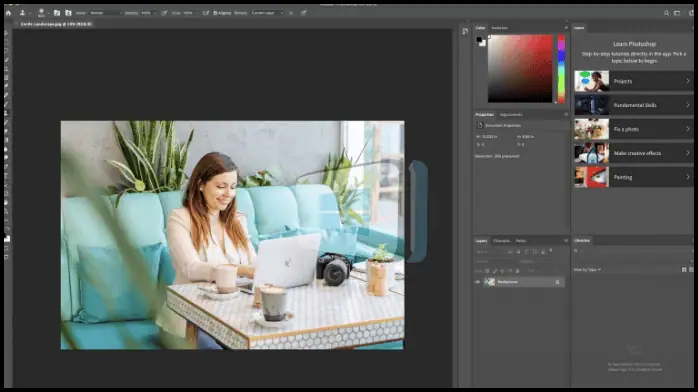Open the workspace switcher icon
This screenshot has height=392, width=698.
677,13
